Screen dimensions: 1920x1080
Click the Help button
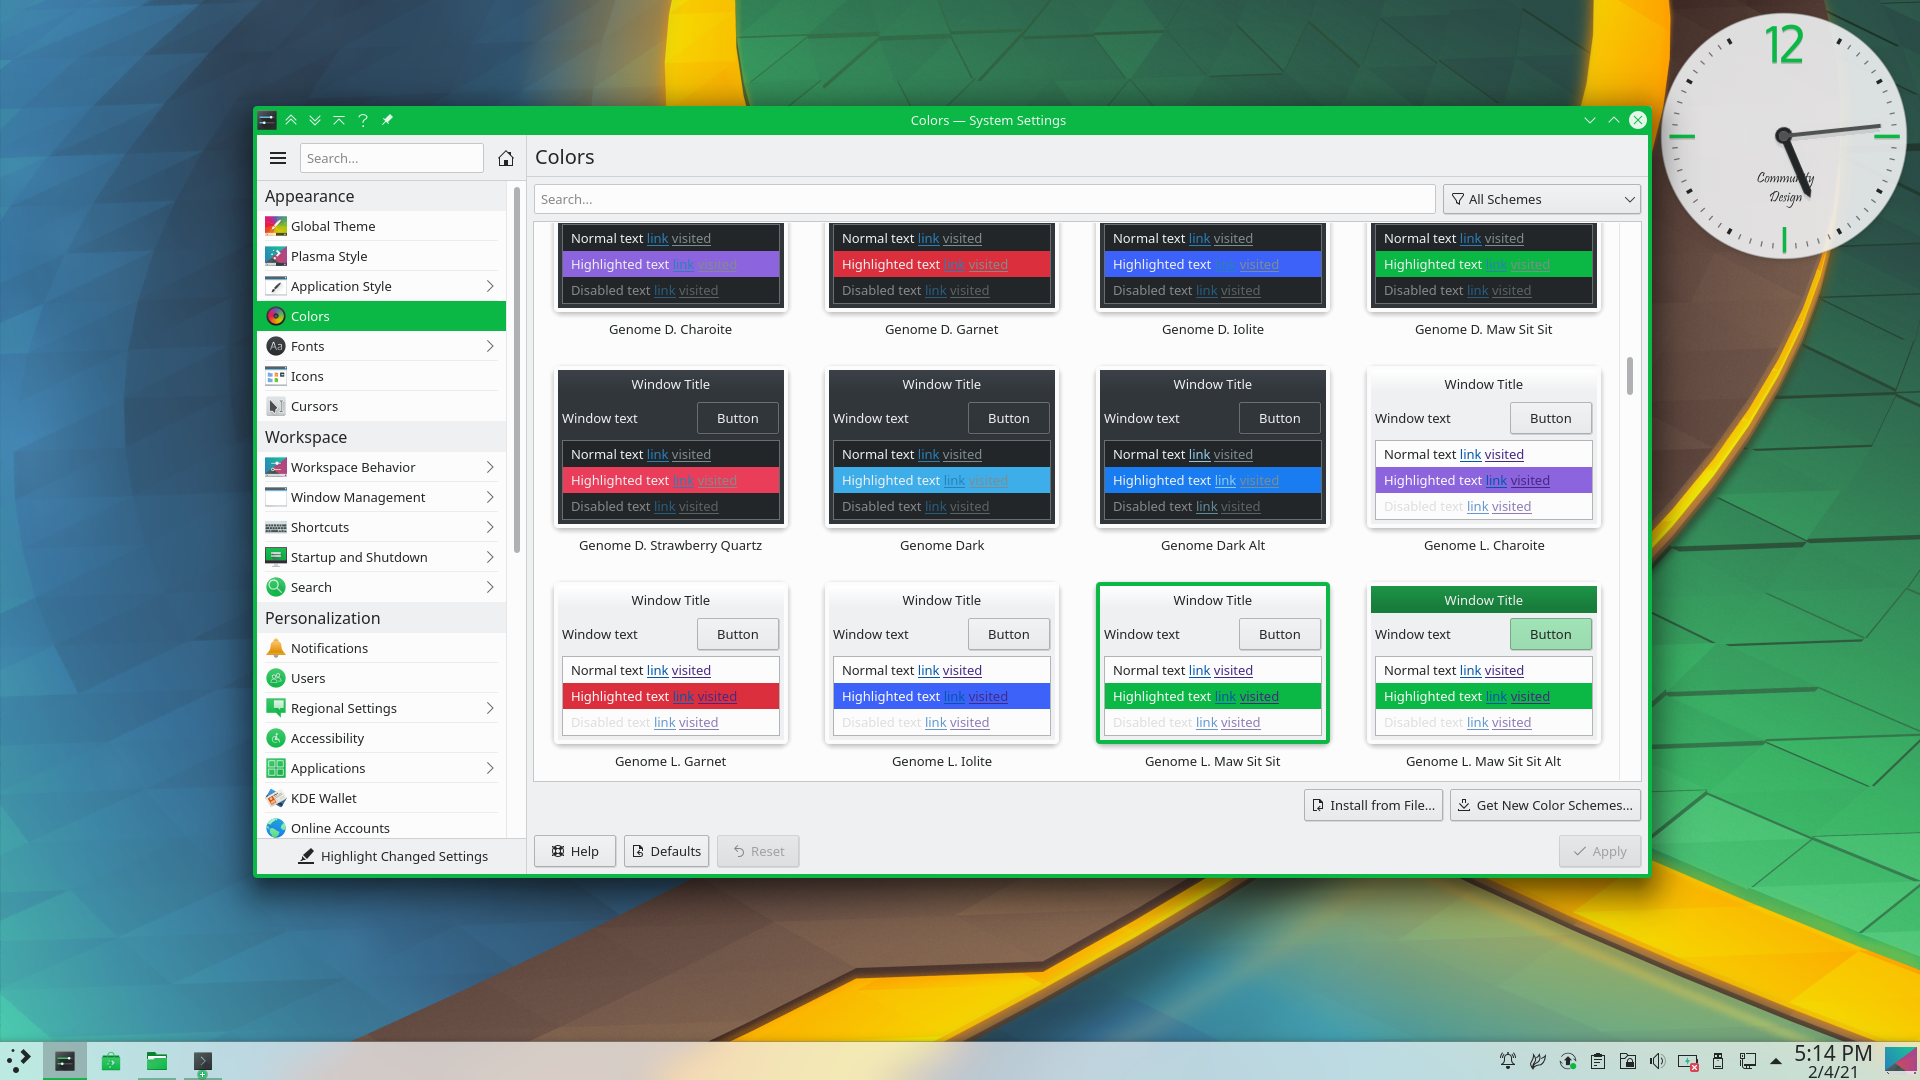pos(575,851)
